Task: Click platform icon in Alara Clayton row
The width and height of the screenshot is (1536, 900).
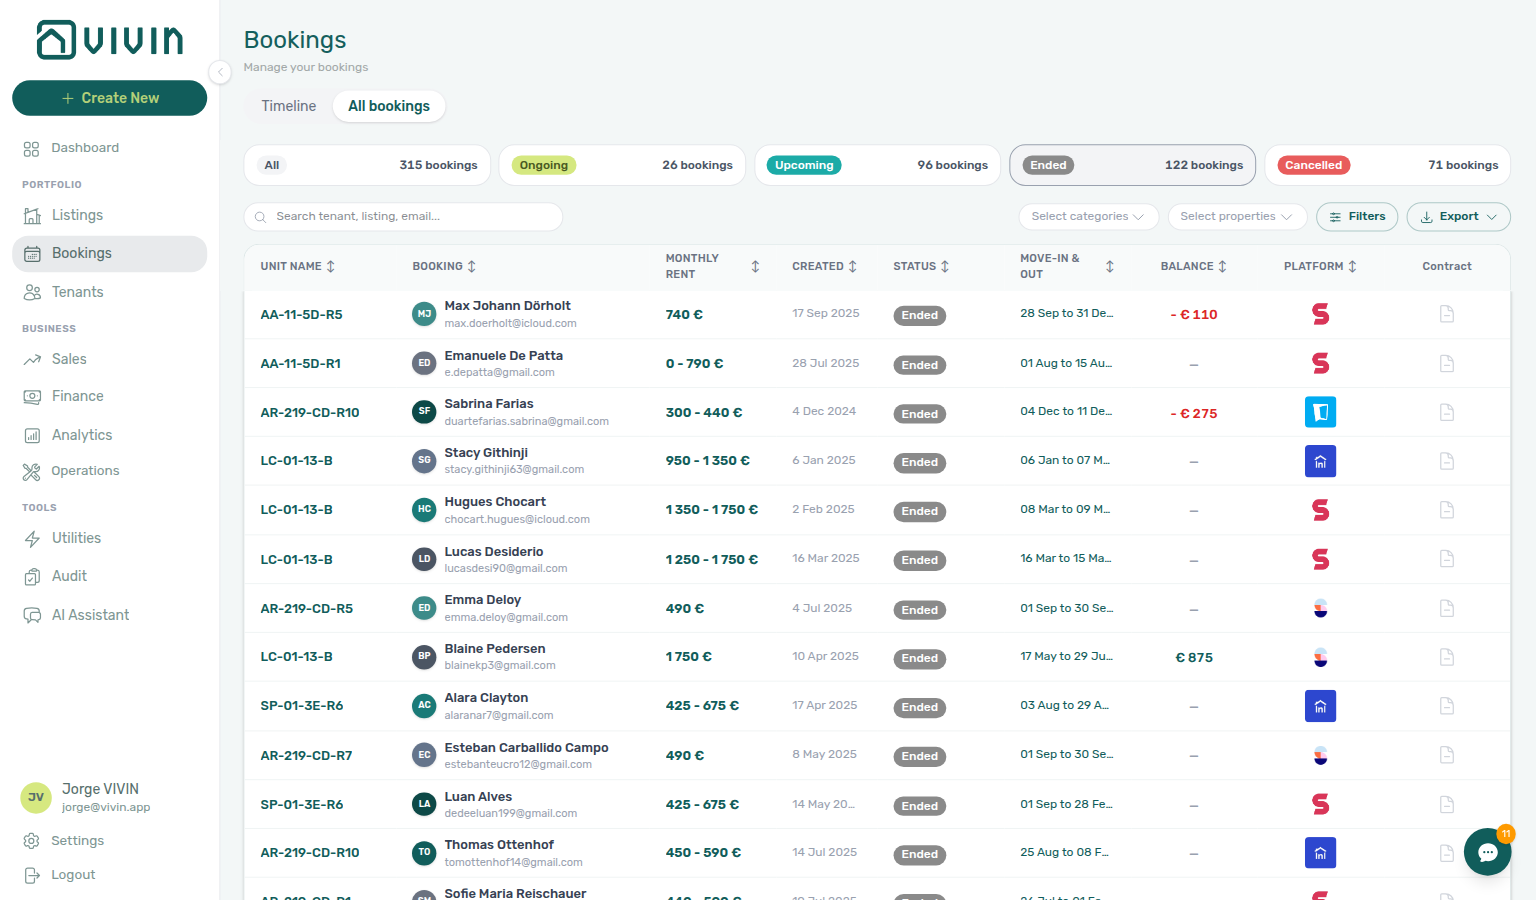Action: click(x=1320, y=706)
